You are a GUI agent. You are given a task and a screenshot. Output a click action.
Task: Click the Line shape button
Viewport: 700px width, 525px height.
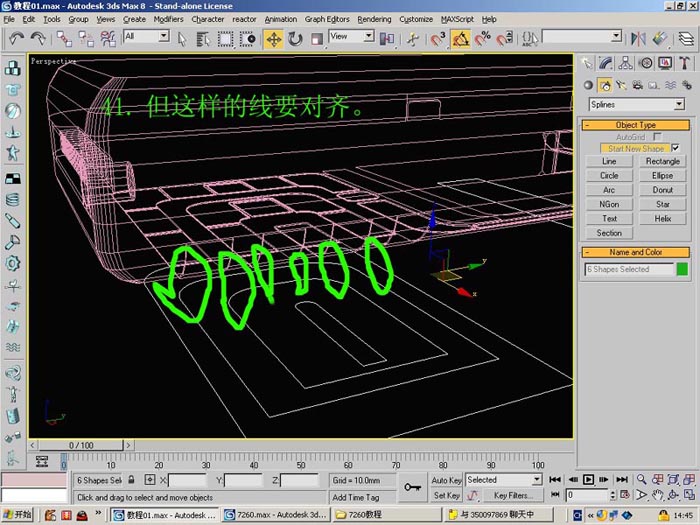(x=609, y=161)
